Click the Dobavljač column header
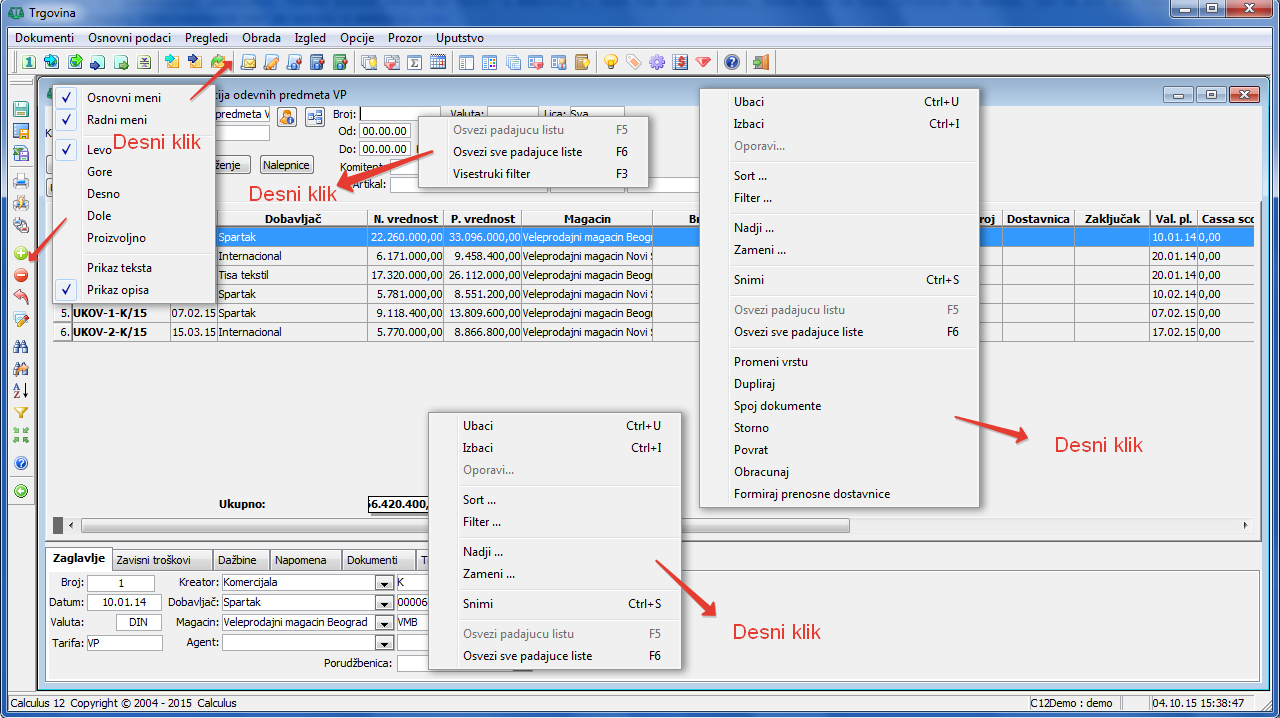This screenshot has width=1280, height=718. [292, 219]
